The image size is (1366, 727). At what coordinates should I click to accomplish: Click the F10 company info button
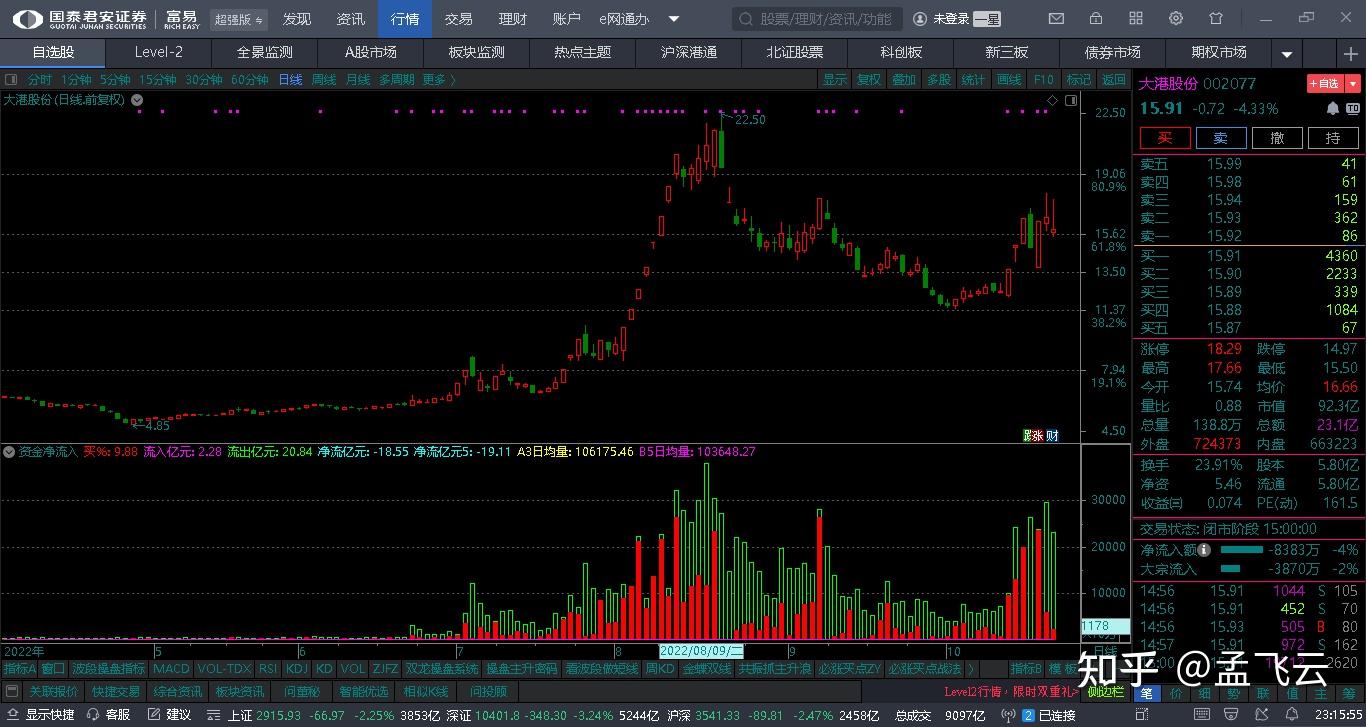[x=1043, y=80]
